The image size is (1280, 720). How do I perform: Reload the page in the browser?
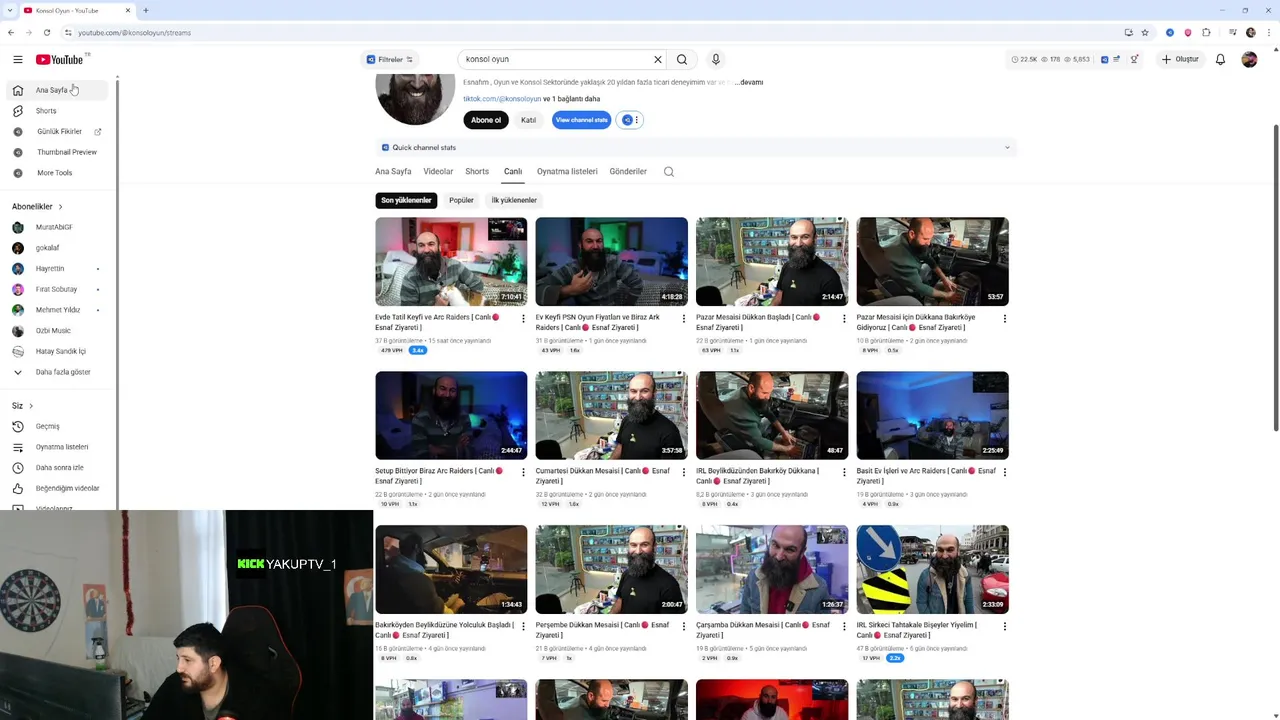[x=47, y=32]
